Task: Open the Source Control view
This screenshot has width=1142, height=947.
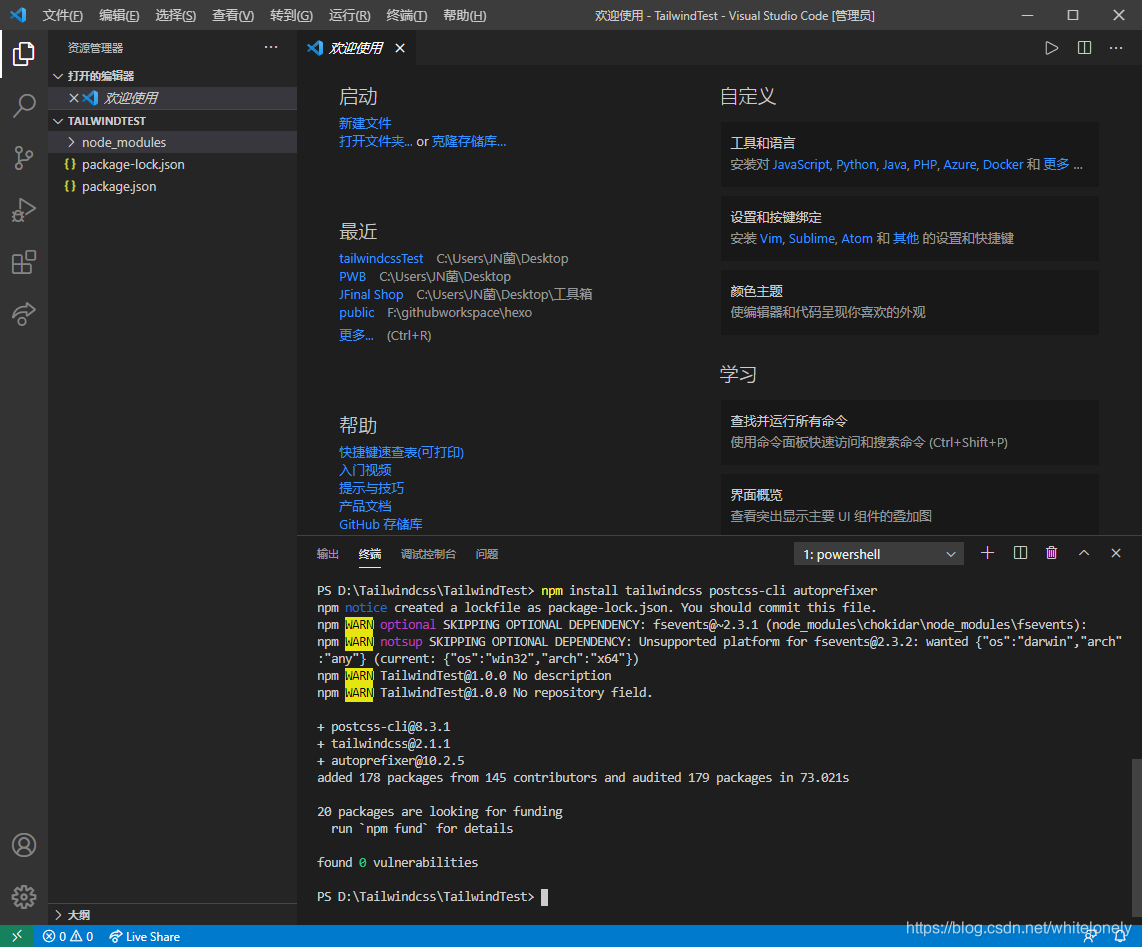Action: 23,157
